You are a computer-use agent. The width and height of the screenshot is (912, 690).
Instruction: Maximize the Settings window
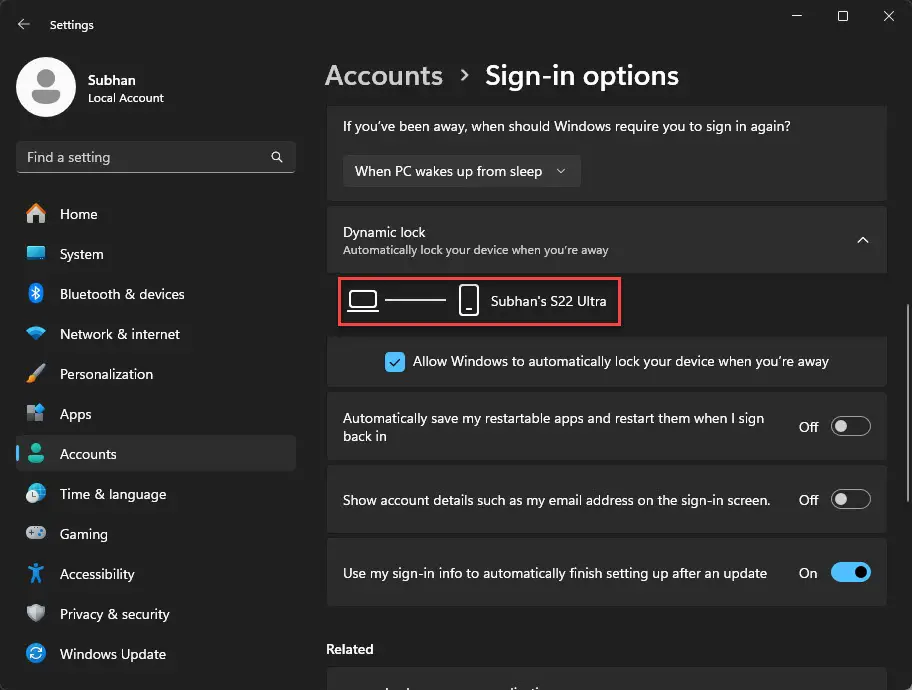[843, 16]
